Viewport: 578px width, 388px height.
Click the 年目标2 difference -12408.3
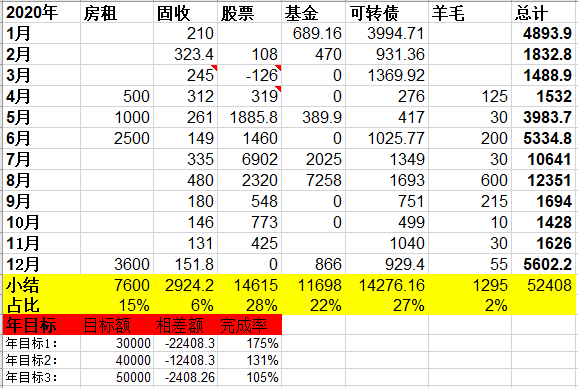(185, 360)
